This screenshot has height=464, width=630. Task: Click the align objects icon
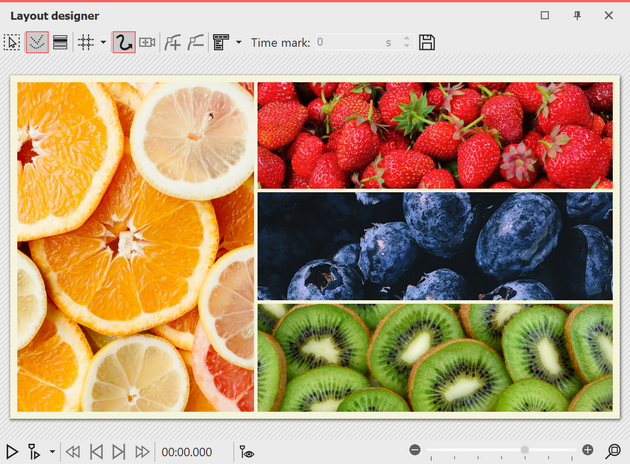click(221, 42)
